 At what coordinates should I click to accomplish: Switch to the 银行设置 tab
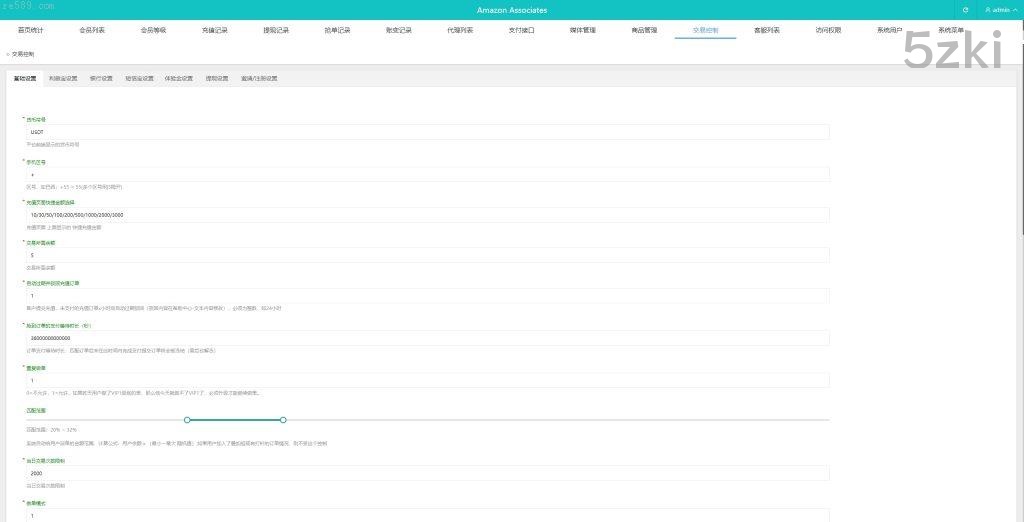(x=101, y=78)
